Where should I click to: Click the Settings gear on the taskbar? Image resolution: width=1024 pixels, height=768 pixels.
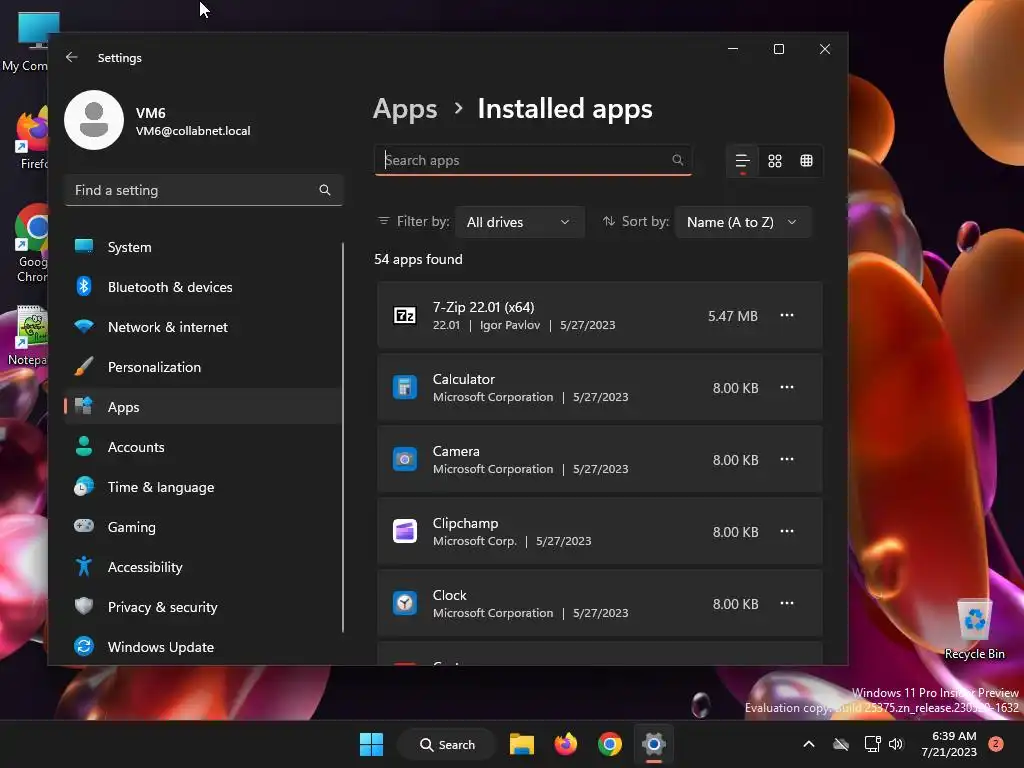(654, 744)
